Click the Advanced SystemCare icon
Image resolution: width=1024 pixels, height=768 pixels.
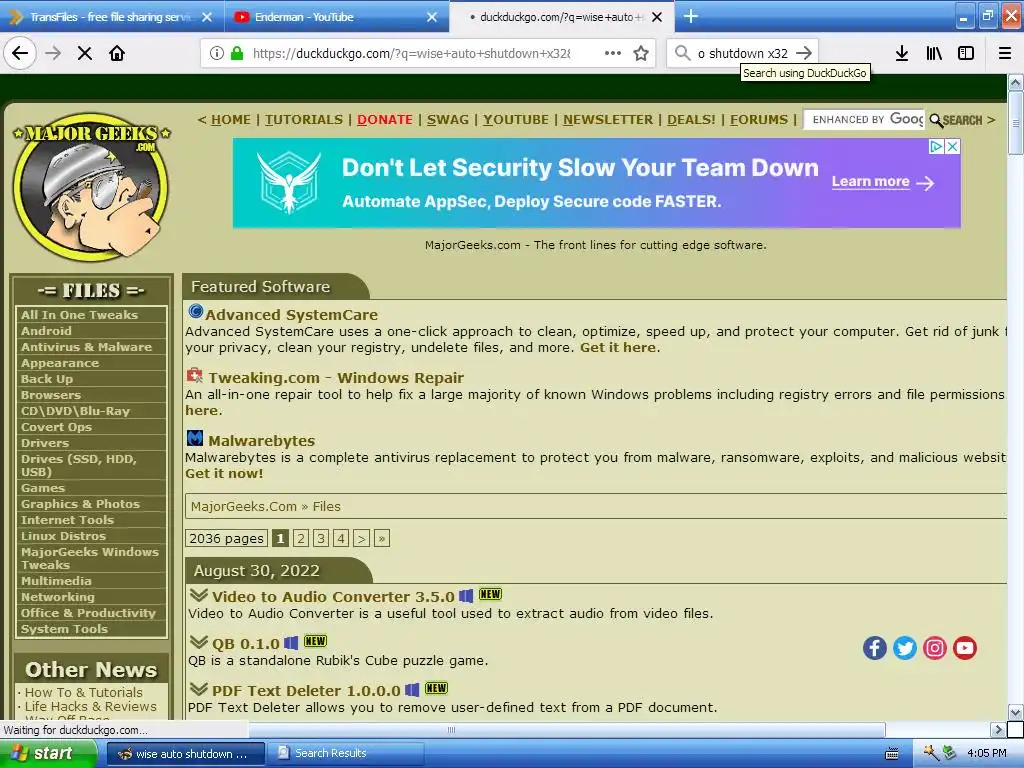click(195, 312)
